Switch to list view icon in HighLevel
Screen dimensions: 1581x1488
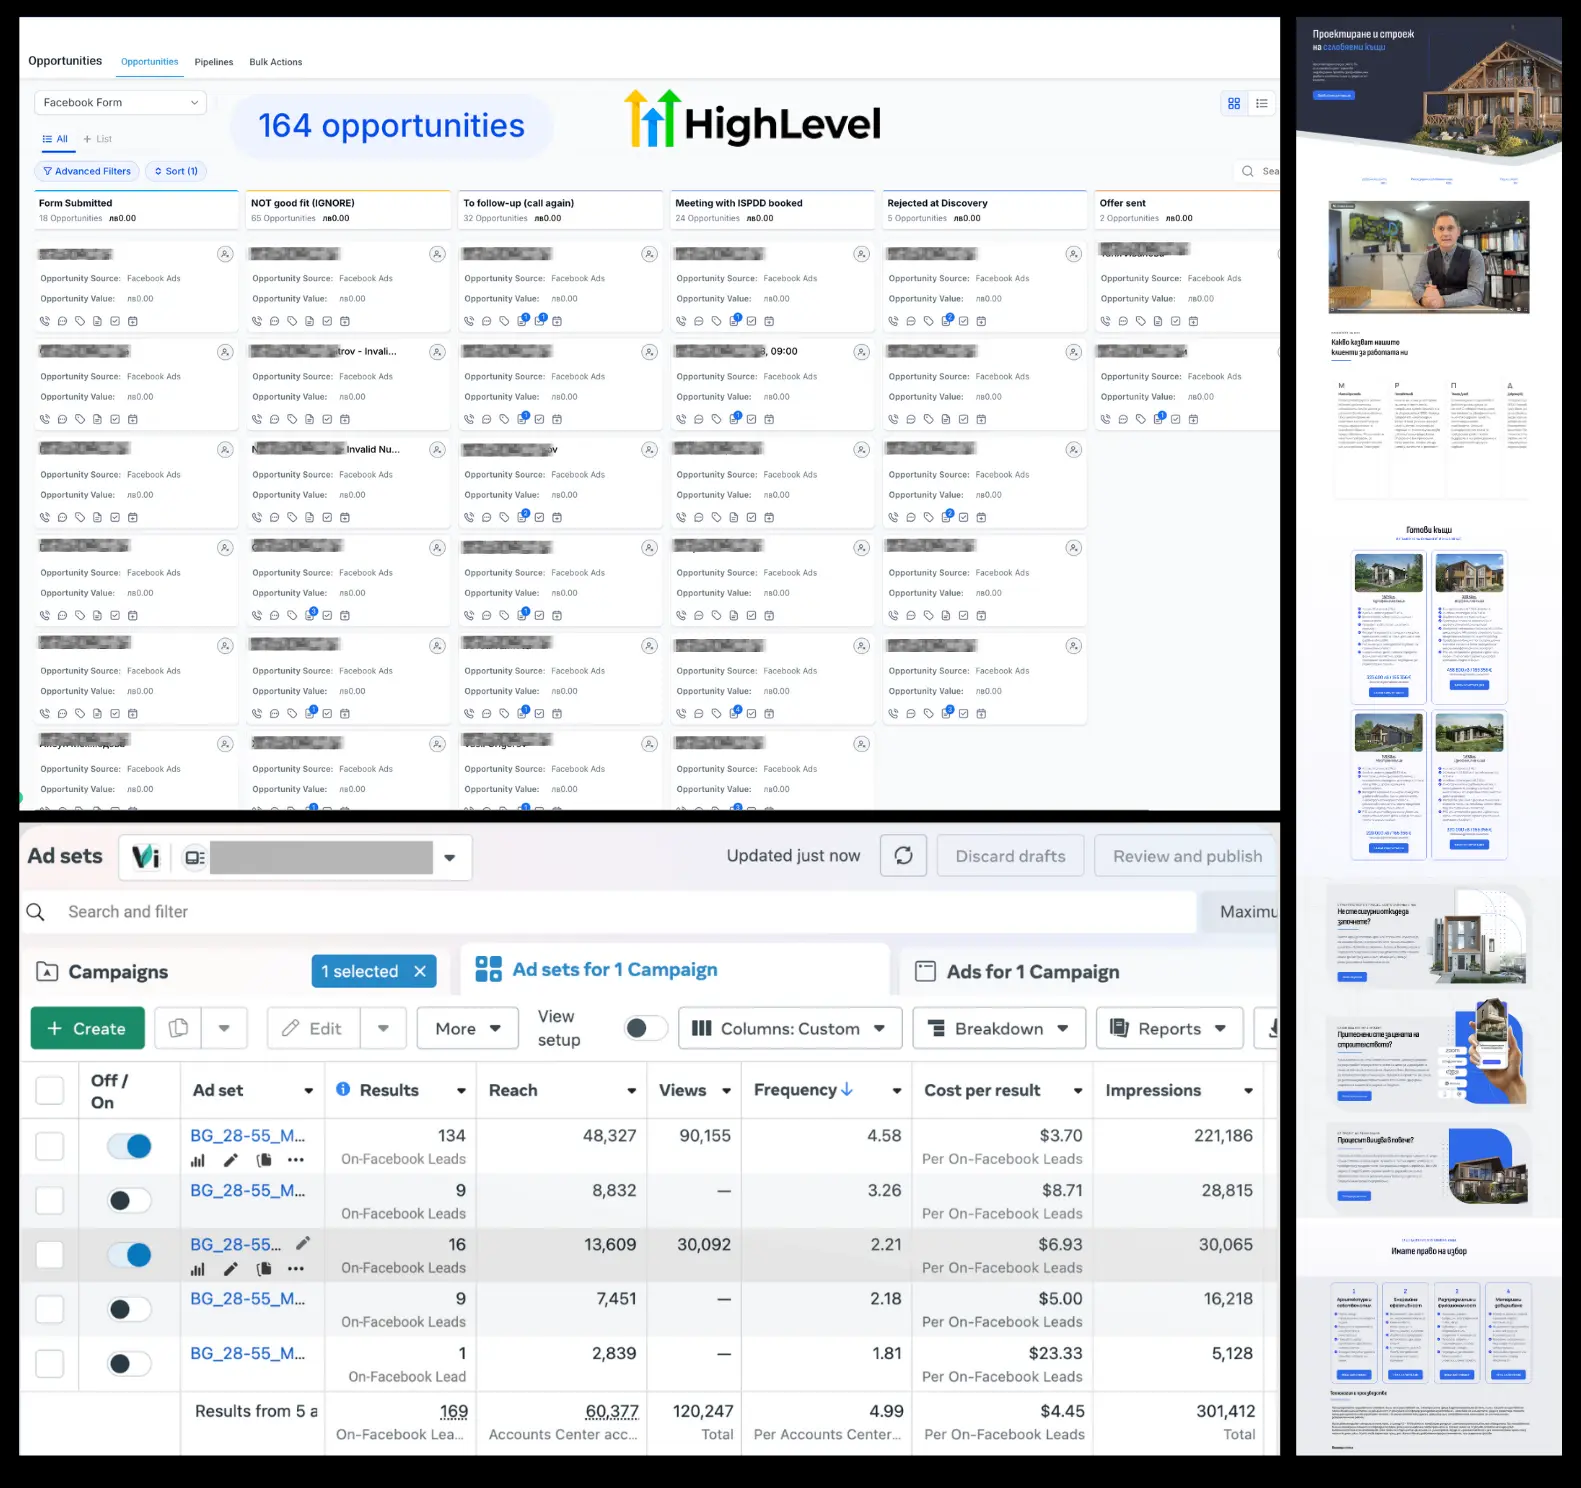point(1262,103)
